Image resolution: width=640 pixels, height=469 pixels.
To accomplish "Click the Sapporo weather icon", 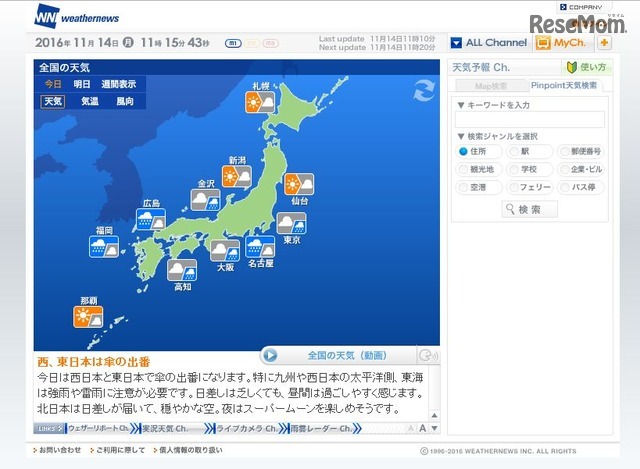I will (x=260, y=102).
